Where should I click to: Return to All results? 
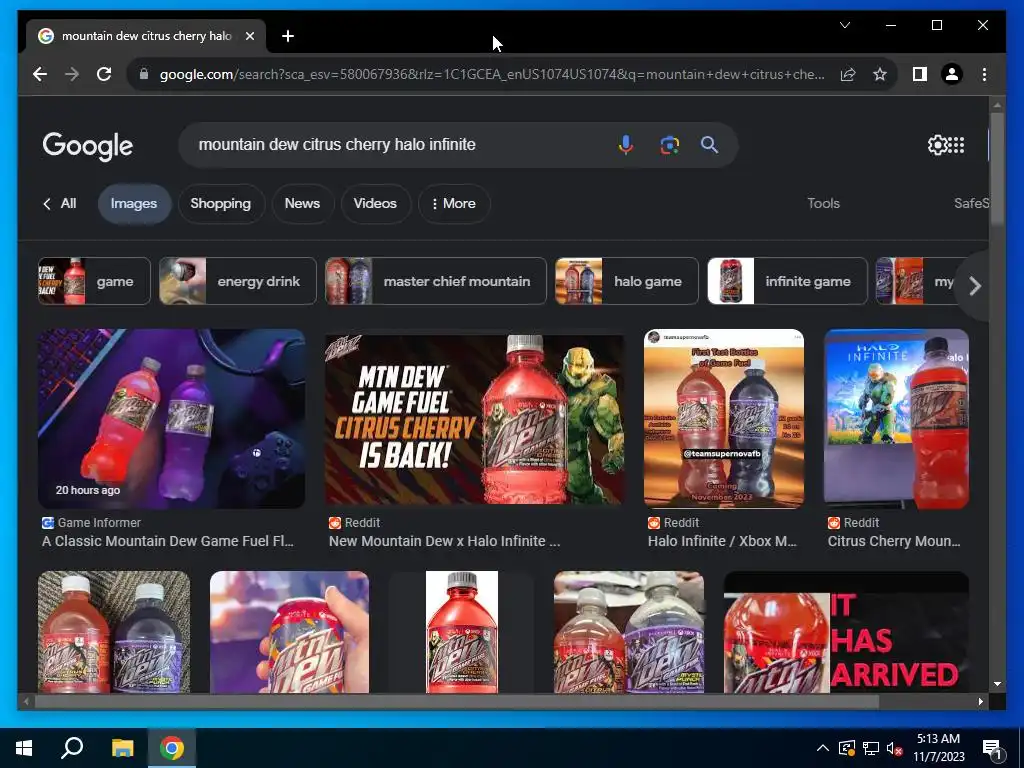[x=60, y=204]
